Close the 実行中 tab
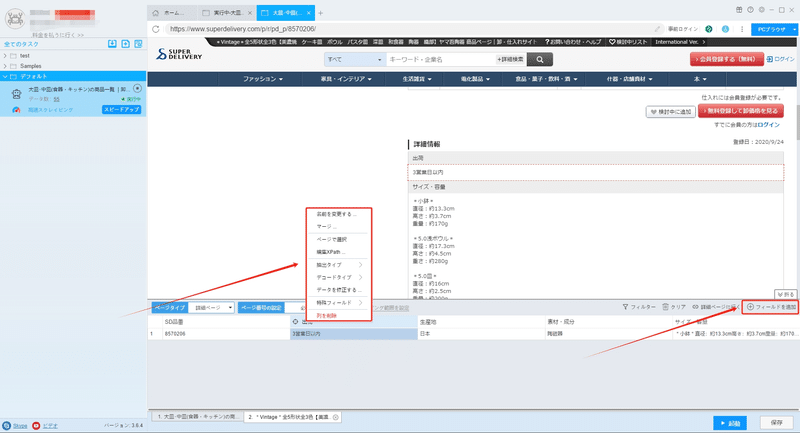This screenshot has width=800, height=433. pos(249,13)
